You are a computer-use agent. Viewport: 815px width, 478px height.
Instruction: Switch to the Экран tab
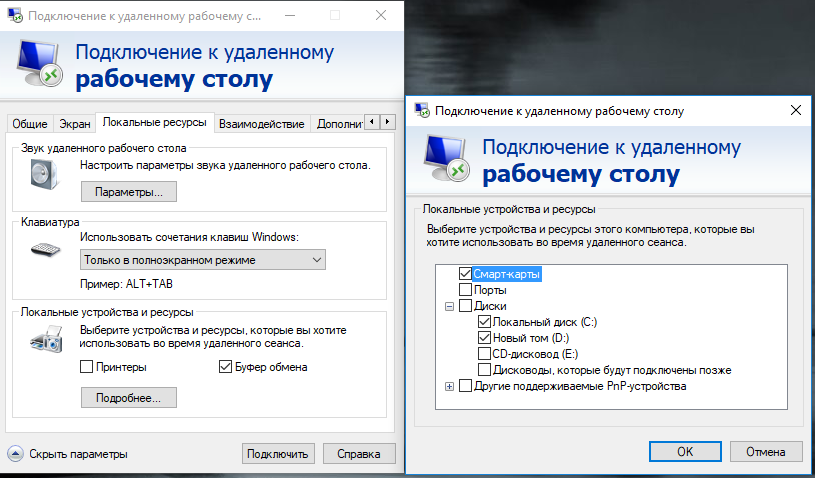(75, 124)
